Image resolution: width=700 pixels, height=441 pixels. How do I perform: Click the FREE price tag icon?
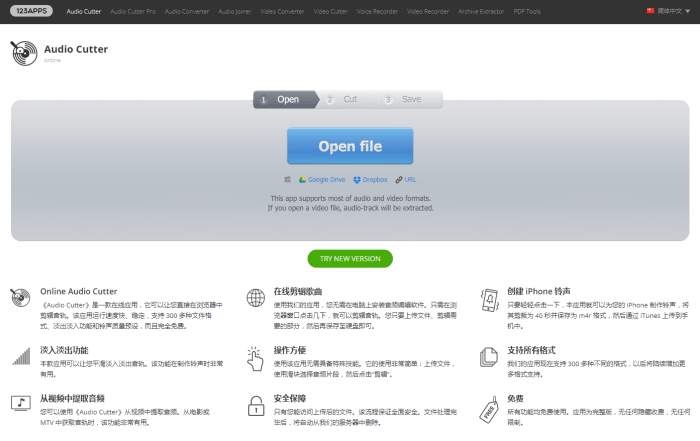[489, 409]
